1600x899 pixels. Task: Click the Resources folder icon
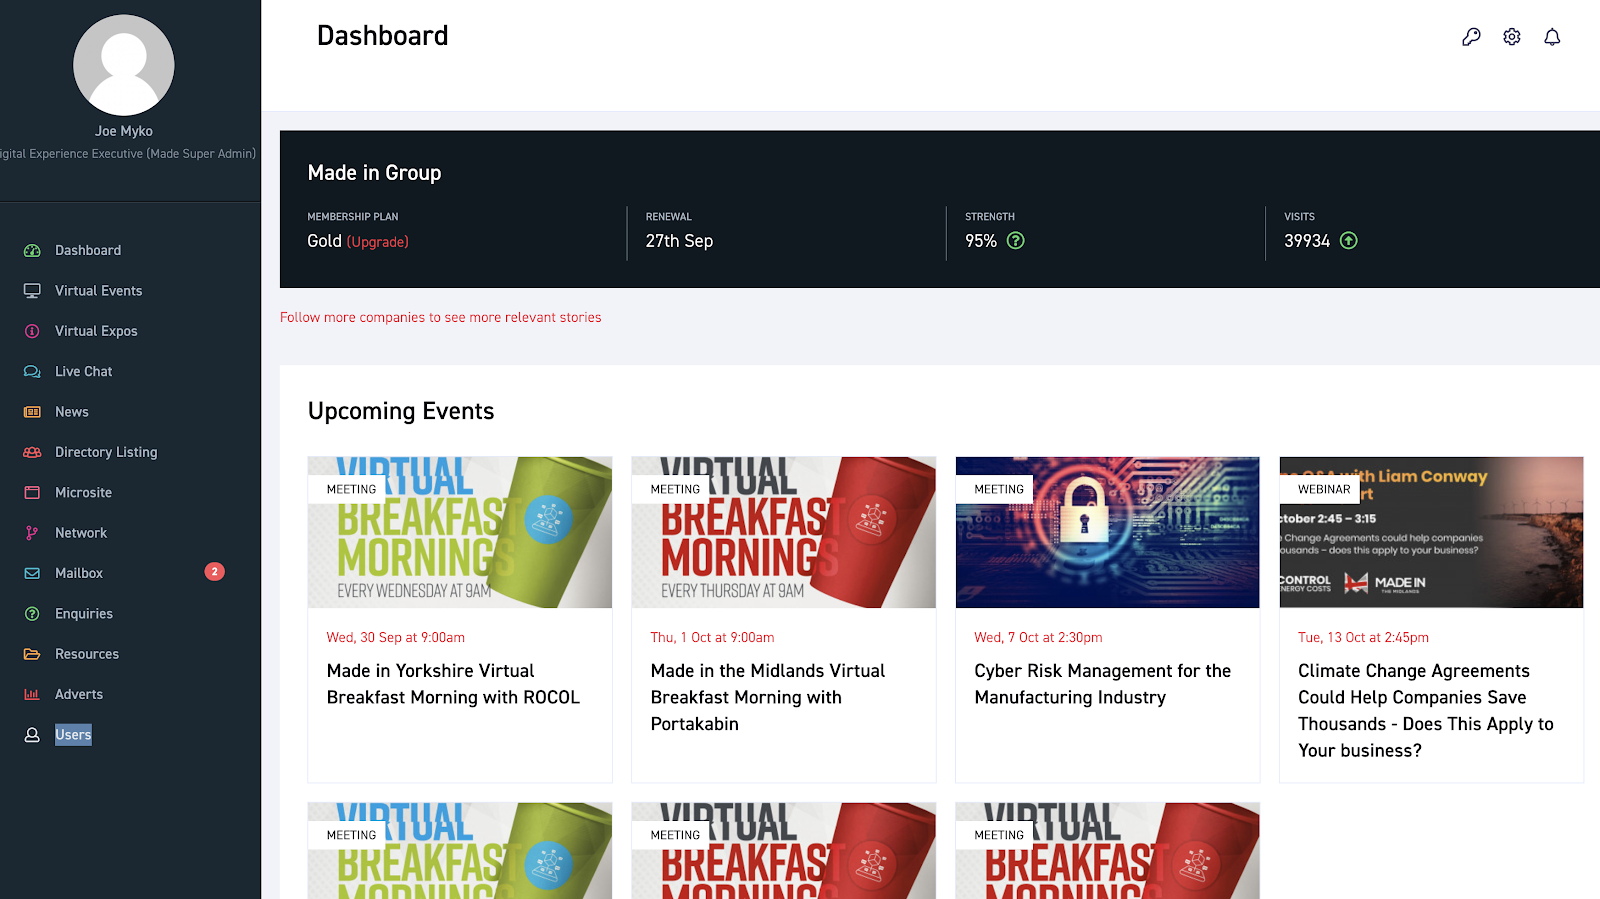(32, 654)
